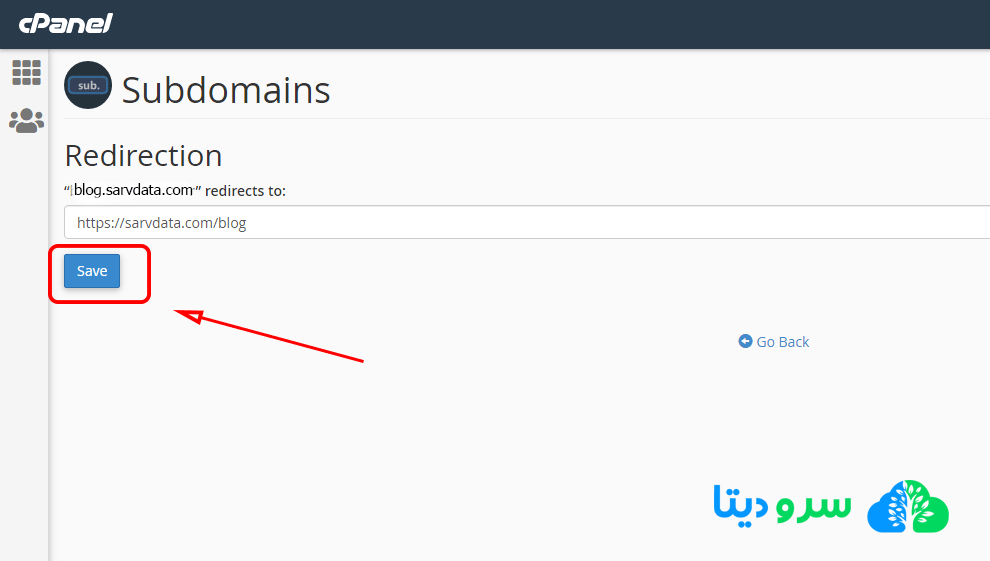
Task: Follow the Go Back link
Action: (x=782, y=342)
